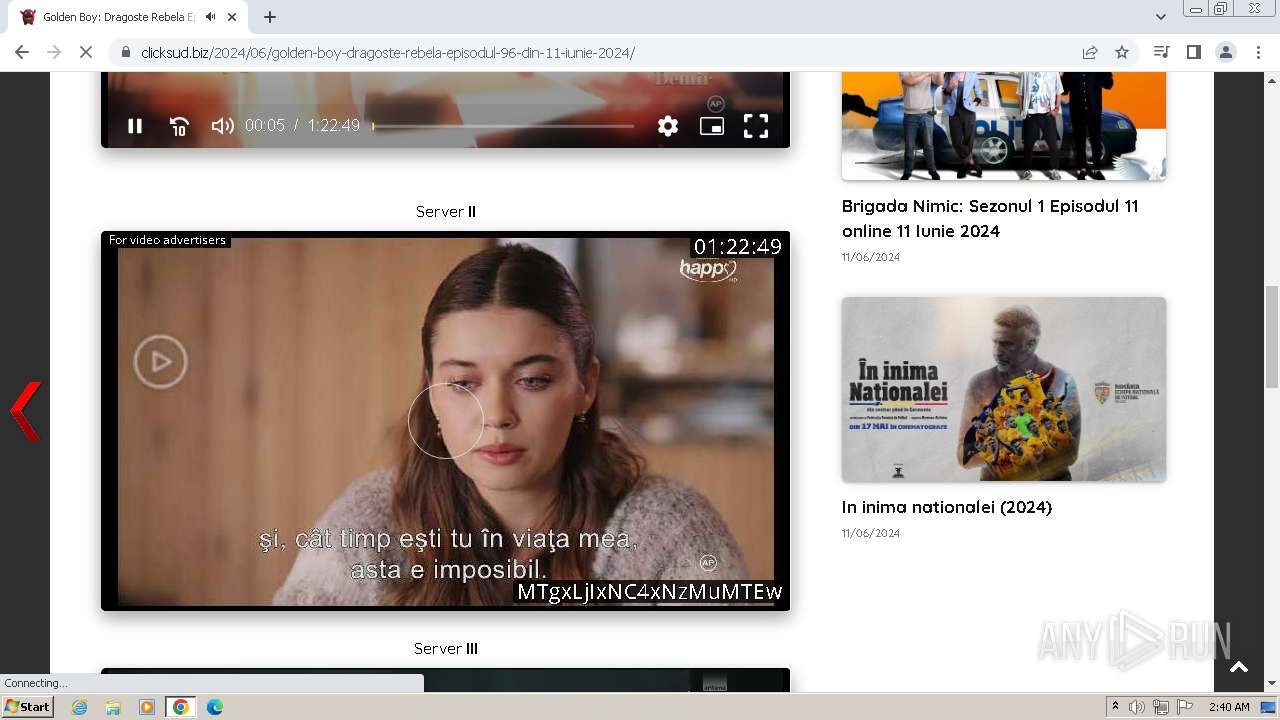Close the Golden Boy tab
Image resolution: width=1280 pixels, height=720 pixels.
[233, 17]
